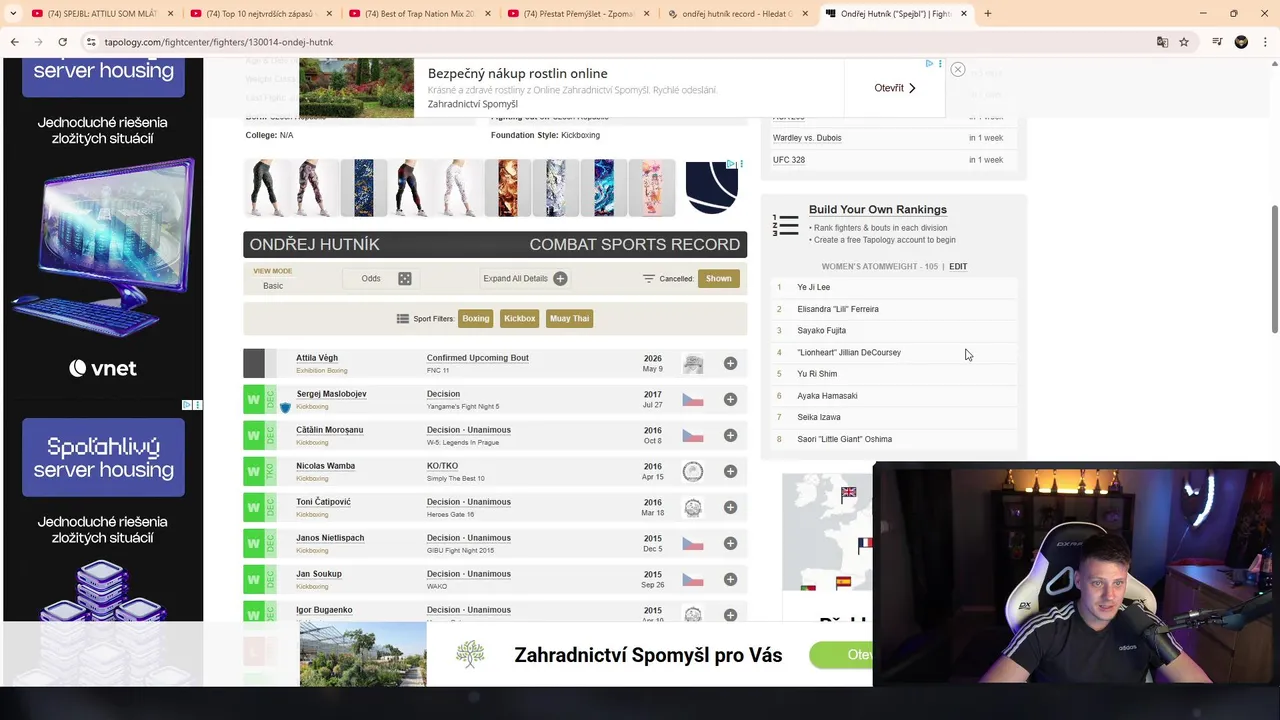Expand Sergej Maslobojev bout details
This screenshot has width=1280, height=720.
click(x=730, y=399)
